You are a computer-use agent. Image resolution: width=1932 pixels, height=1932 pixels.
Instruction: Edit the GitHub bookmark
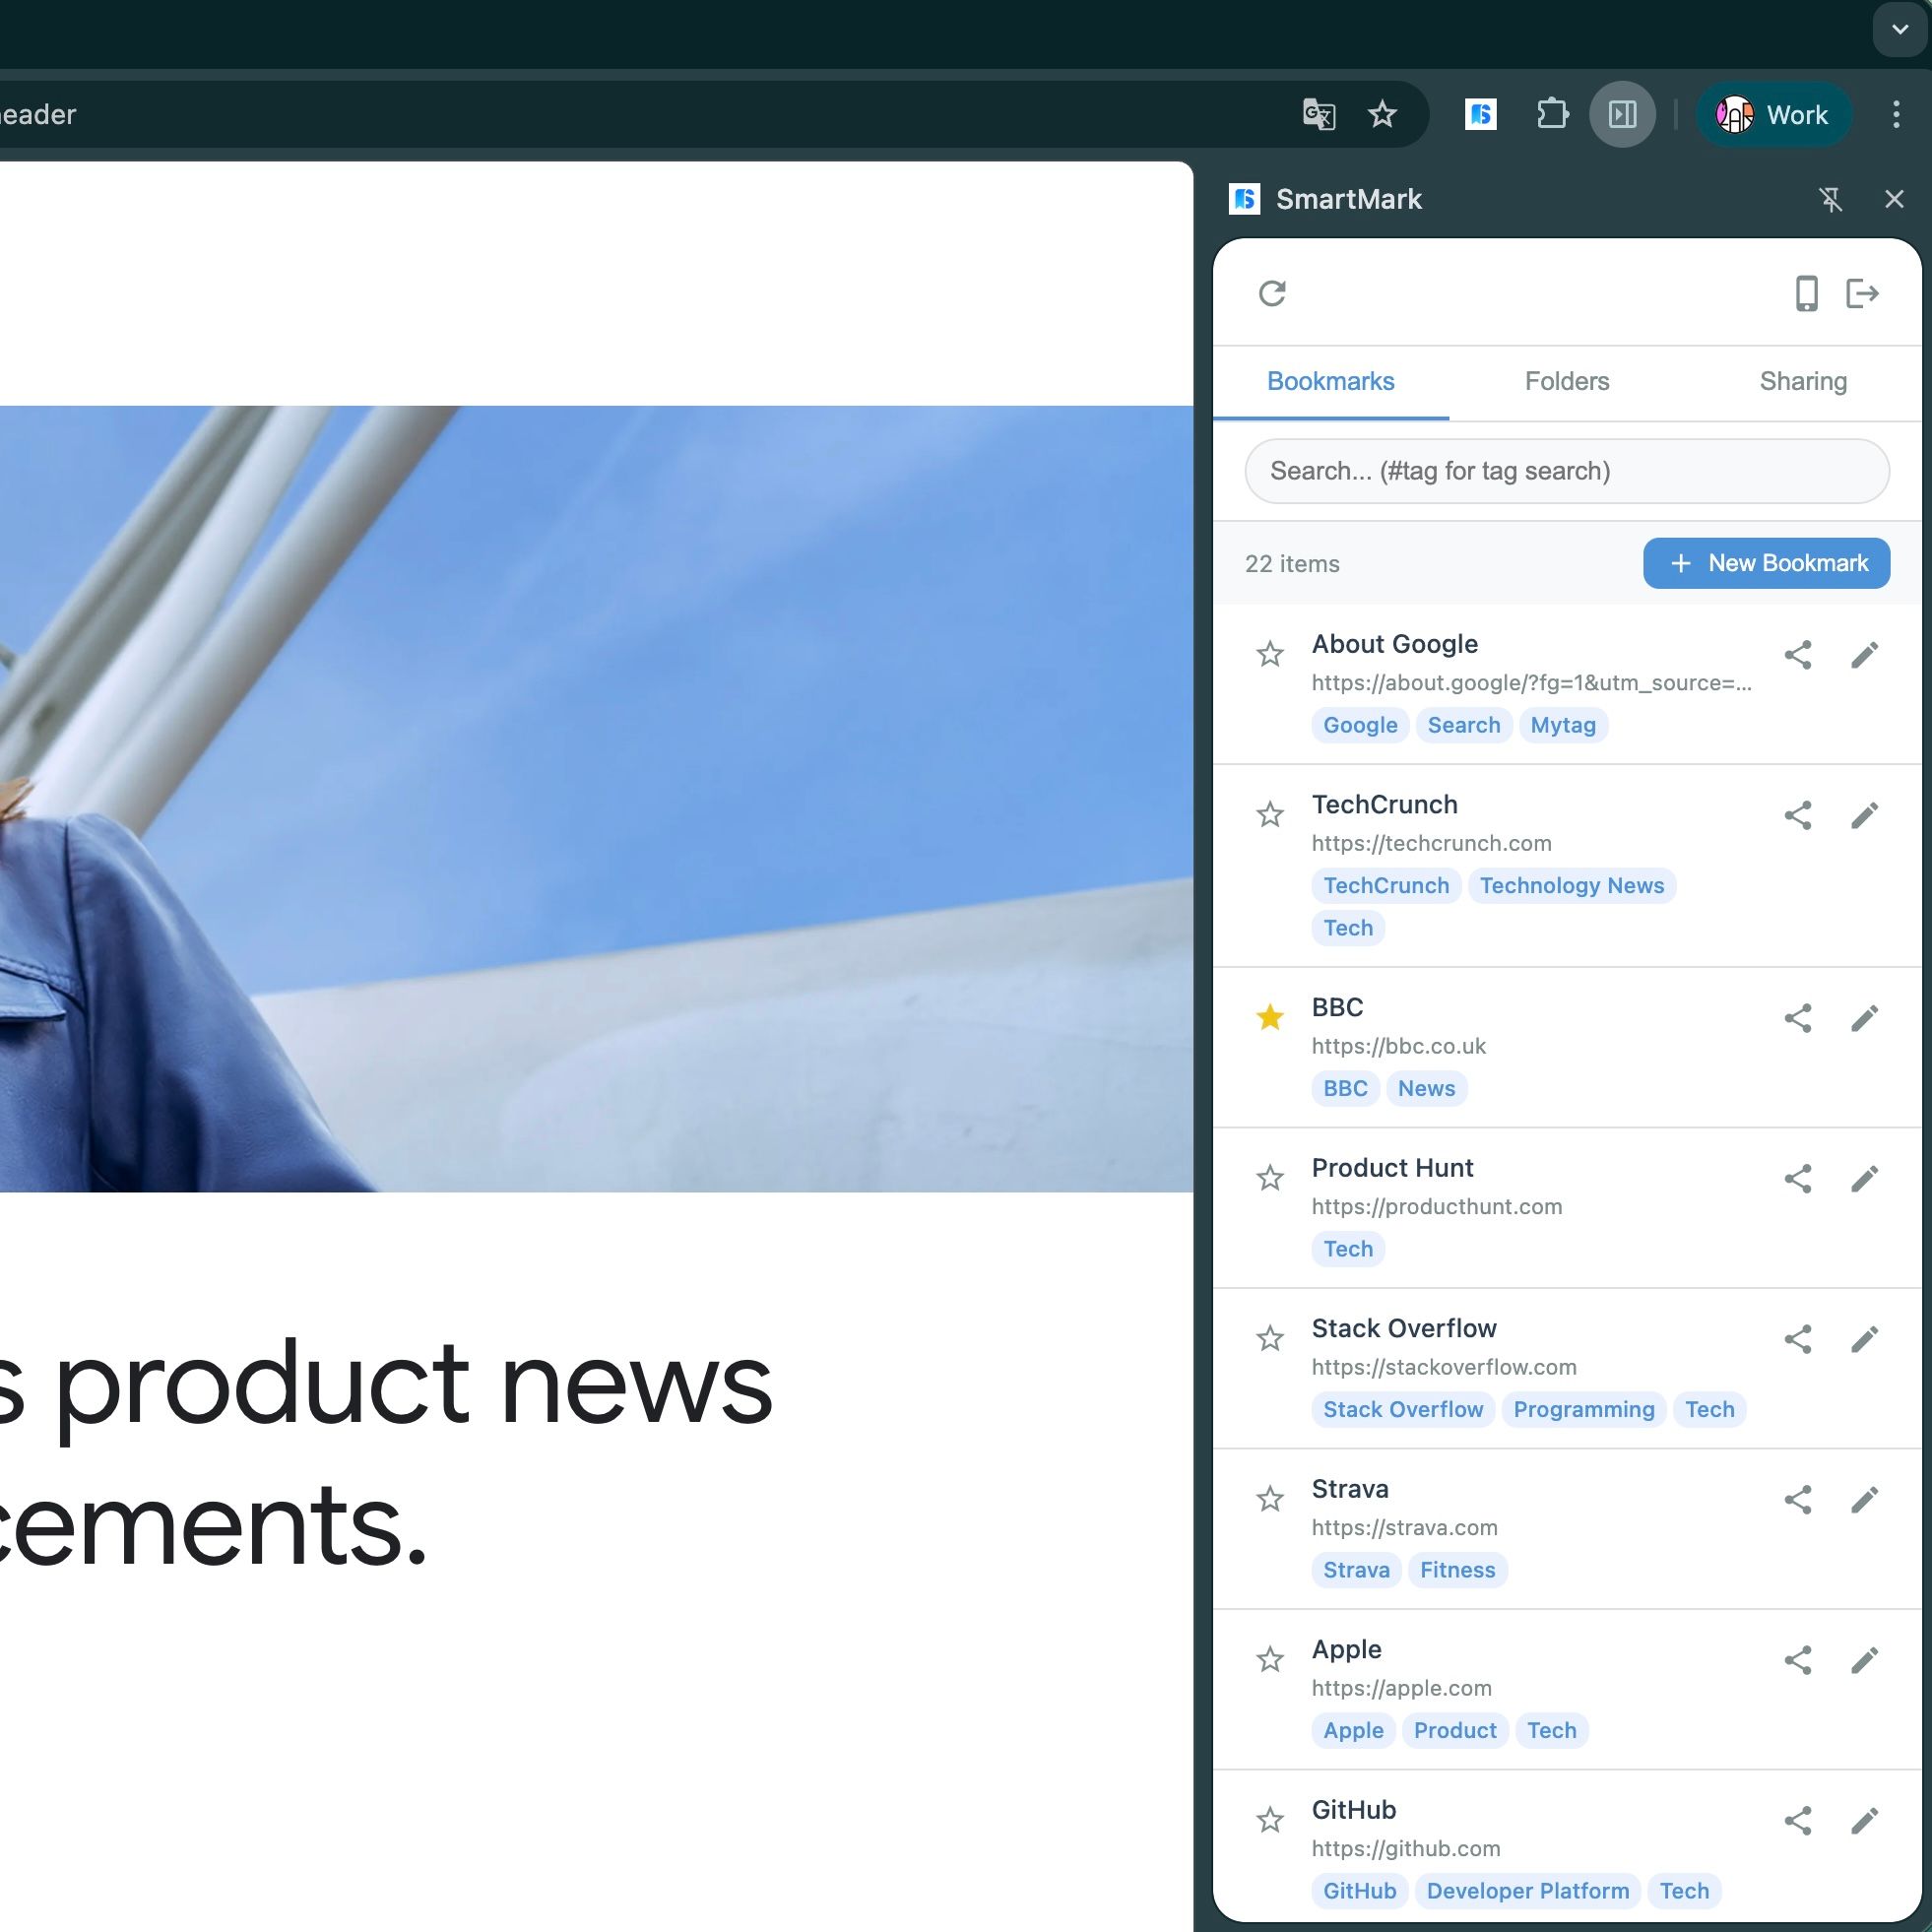(1864, 1821)
